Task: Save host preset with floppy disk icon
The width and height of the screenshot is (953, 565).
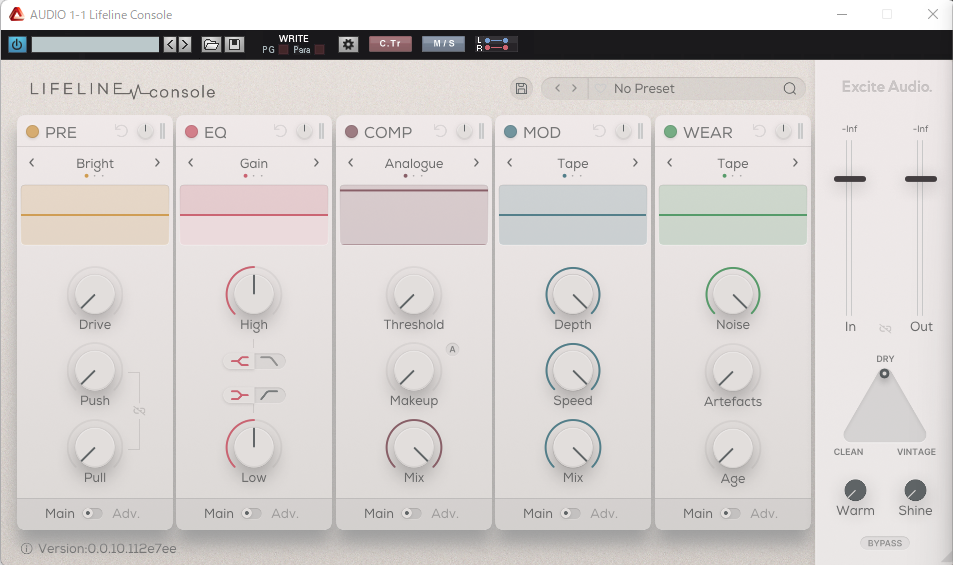Action: [234, 44]
